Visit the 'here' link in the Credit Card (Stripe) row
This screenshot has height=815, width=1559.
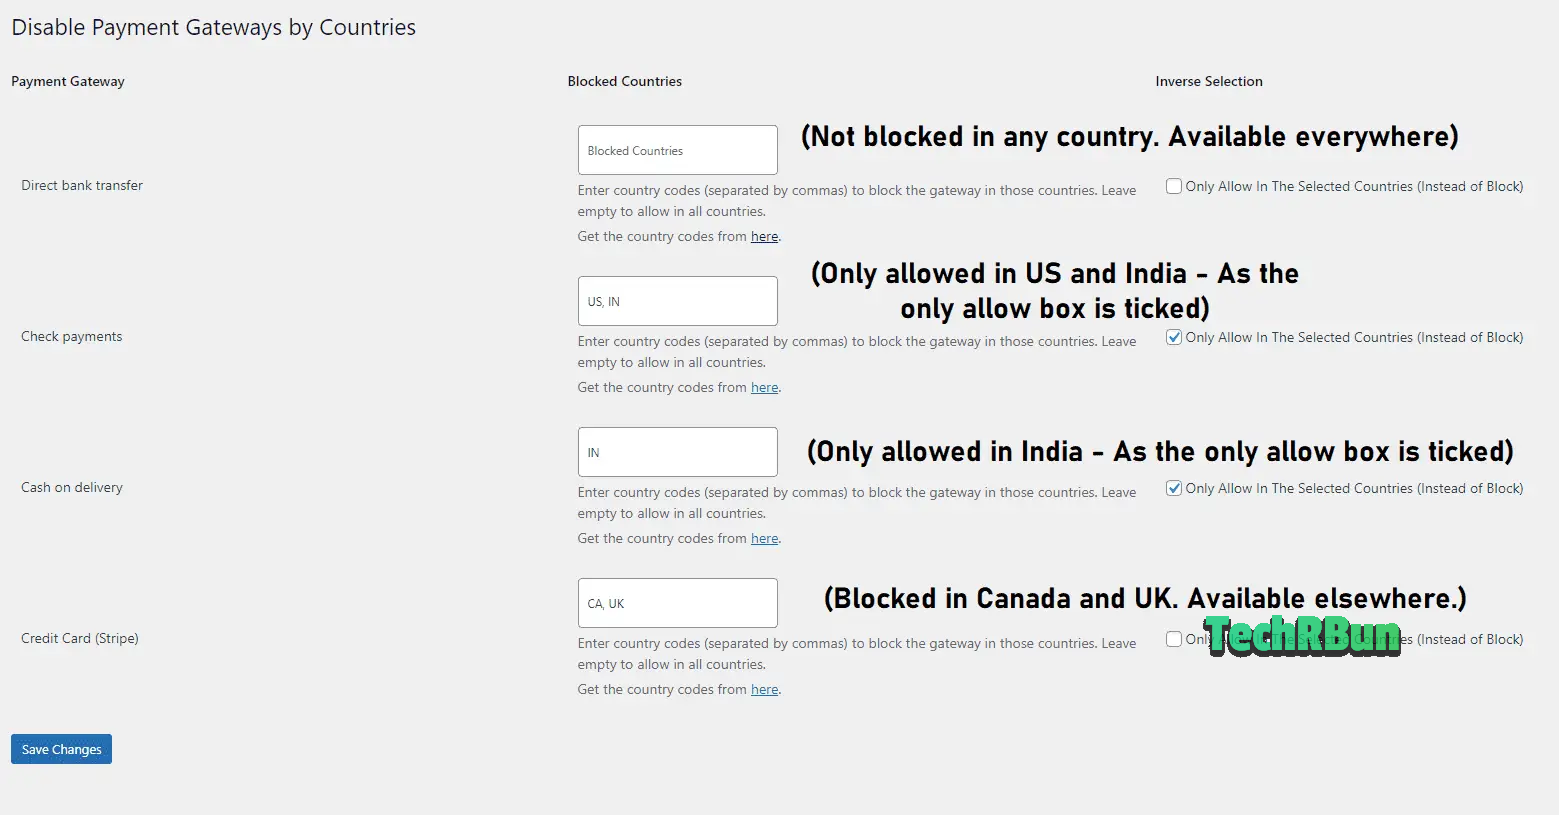click(764, 690)
